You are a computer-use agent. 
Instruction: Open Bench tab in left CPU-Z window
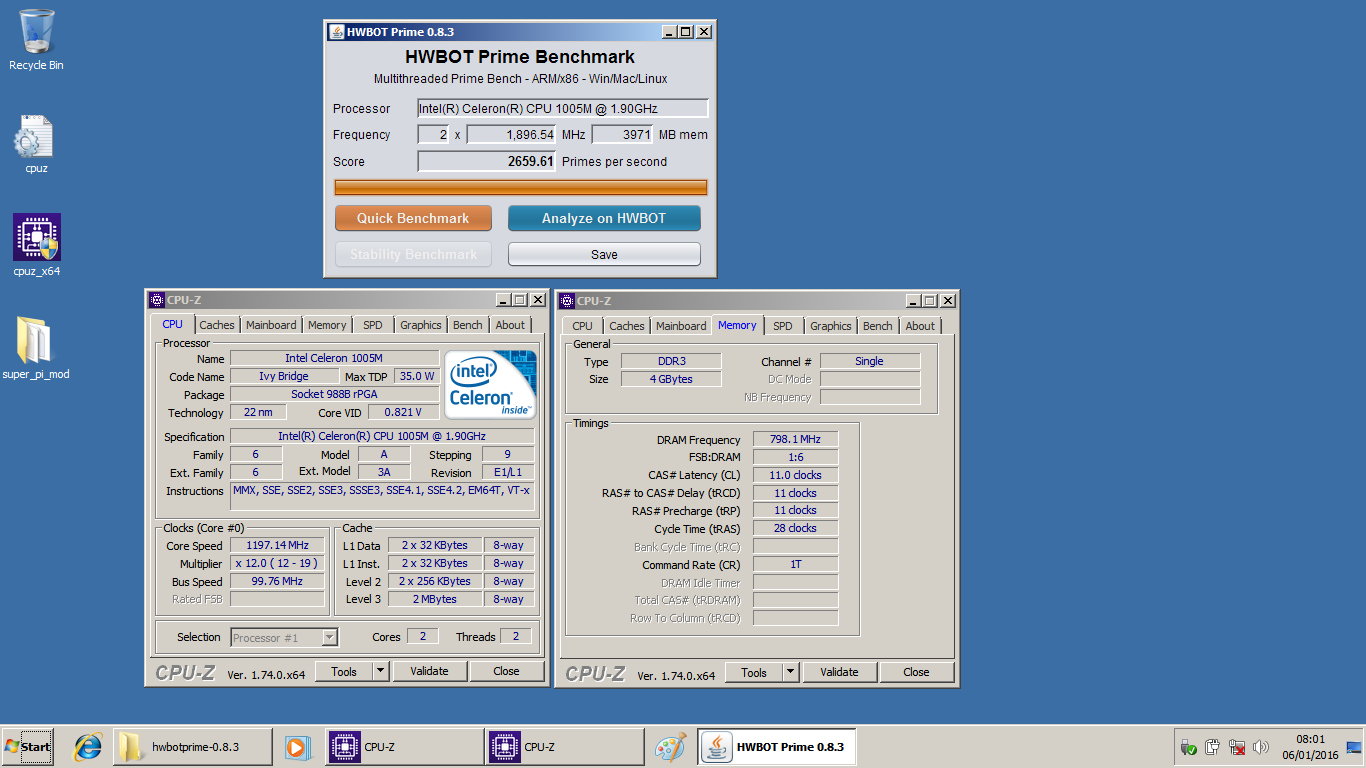point(467,325)
